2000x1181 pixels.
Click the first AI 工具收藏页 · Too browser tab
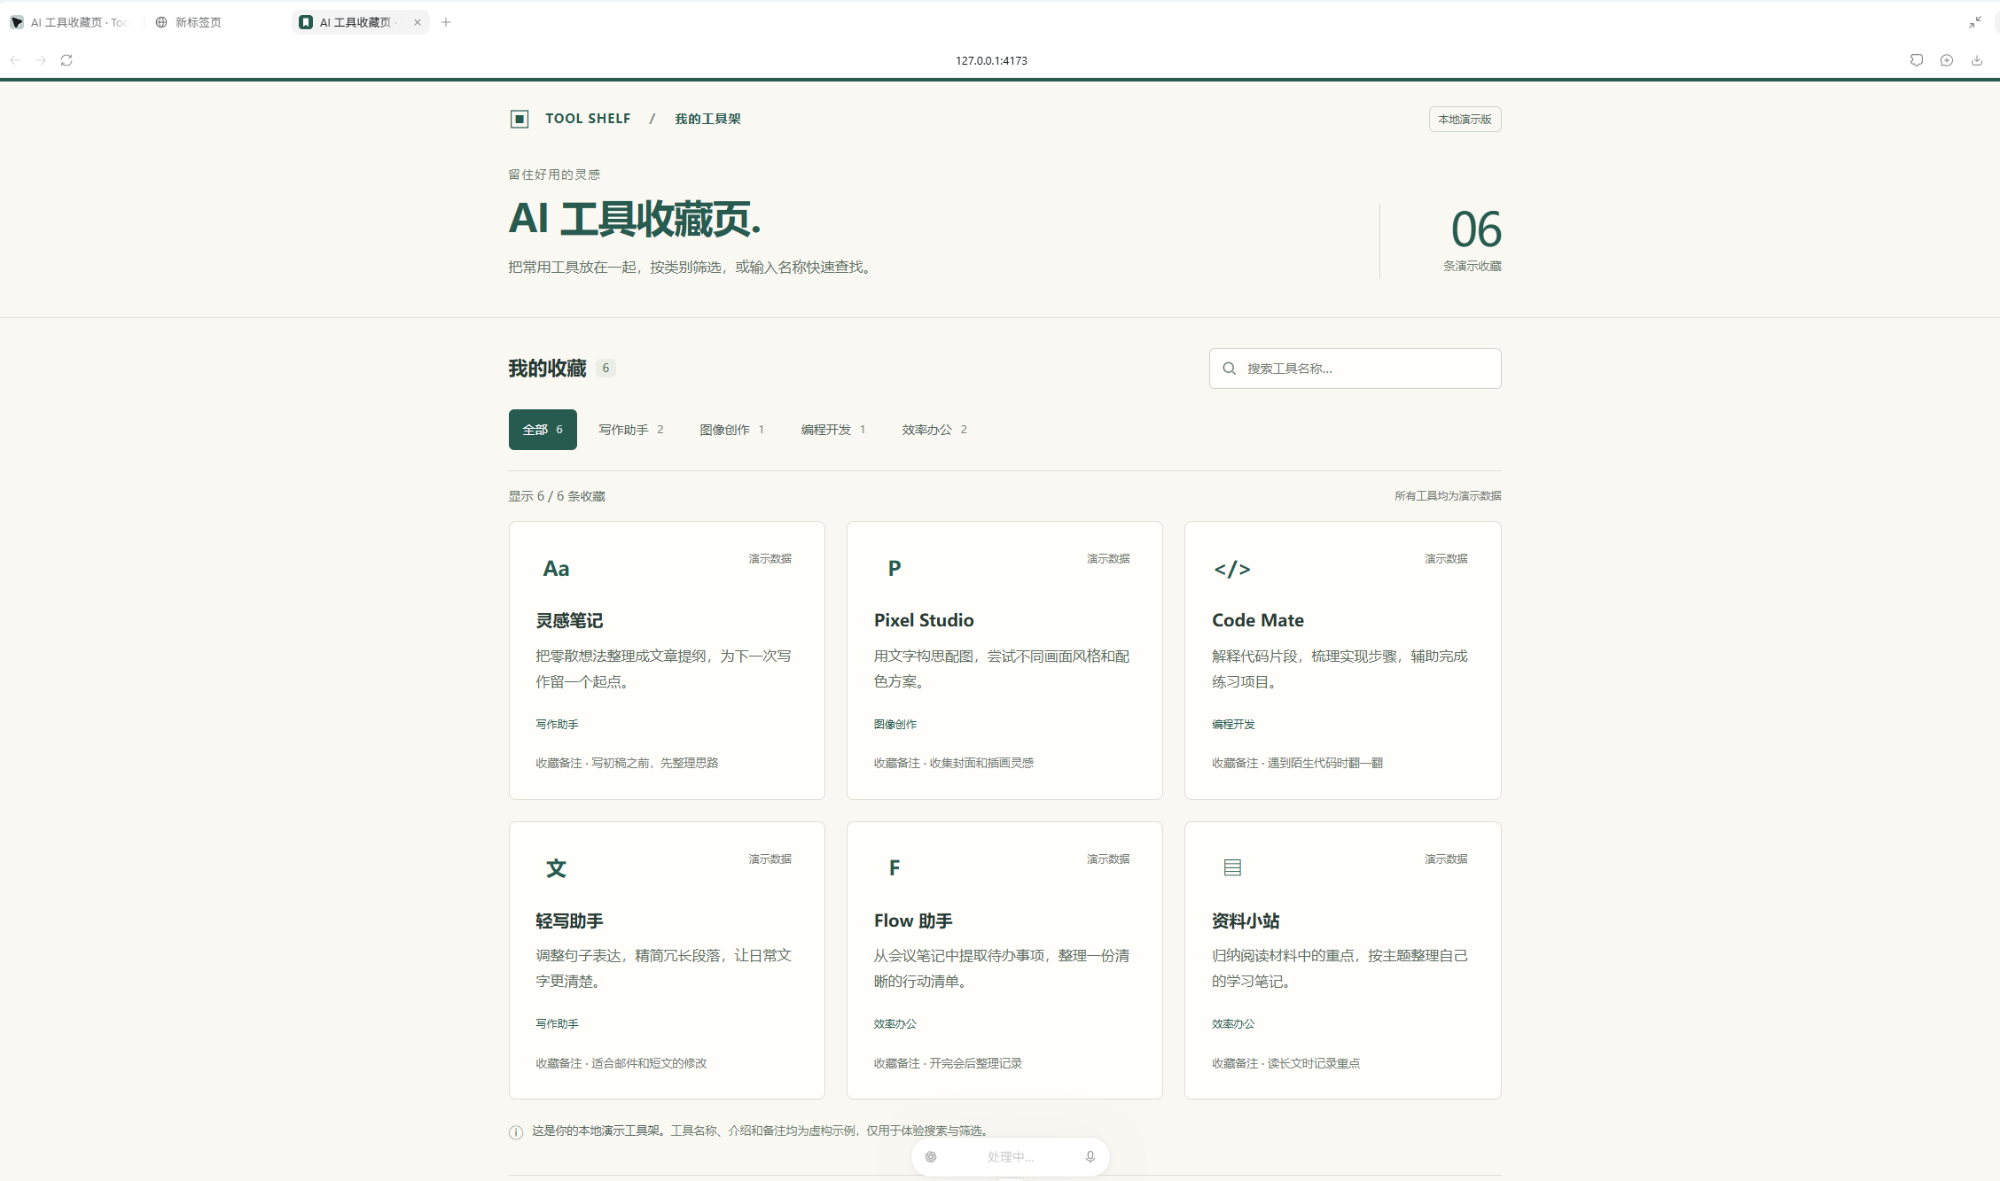click(70, 22)
